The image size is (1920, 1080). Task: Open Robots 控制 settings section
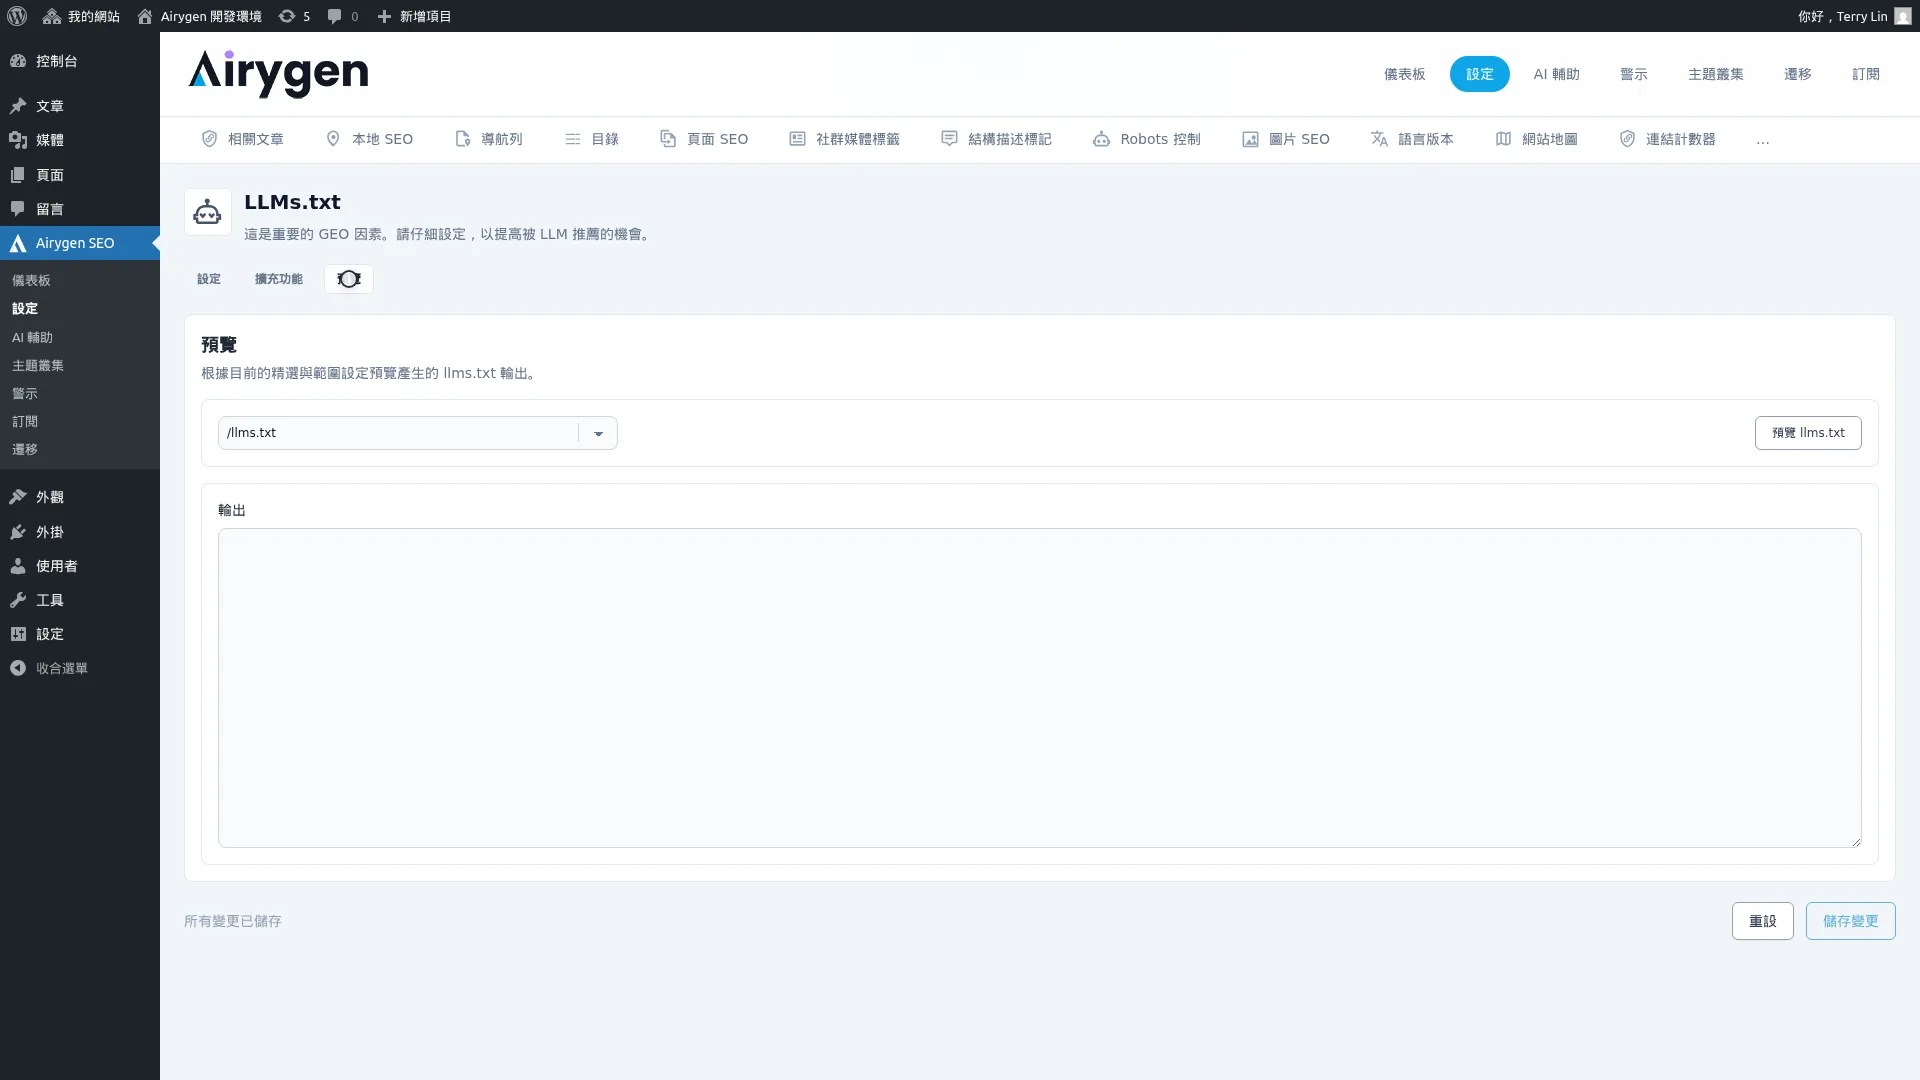[x=1147, y=139]
